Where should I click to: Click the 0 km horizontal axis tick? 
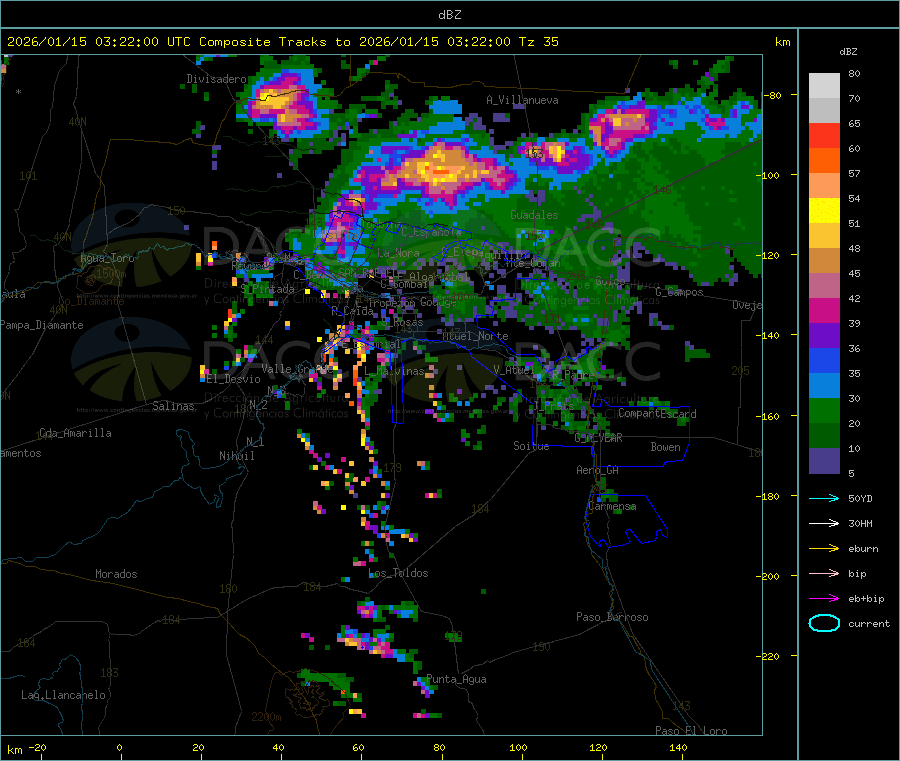coord(119,747)
